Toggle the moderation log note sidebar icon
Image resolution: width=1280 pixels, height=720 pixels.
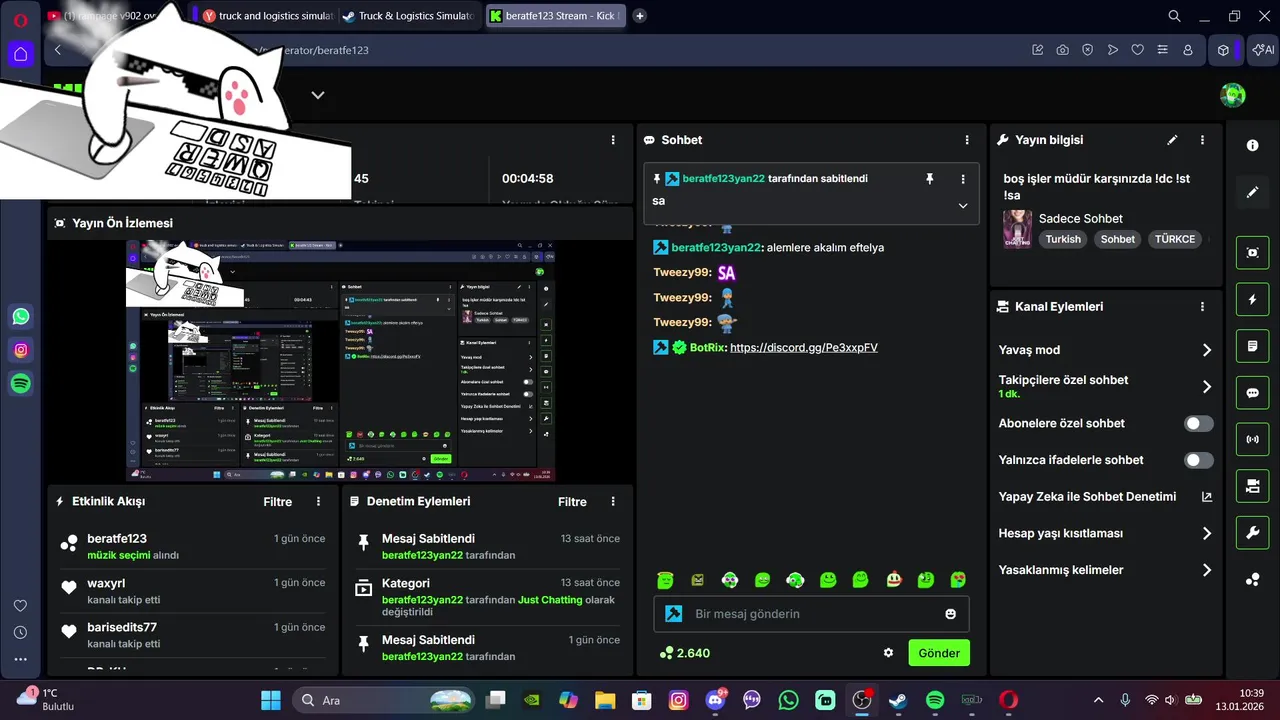[1252, 346]
